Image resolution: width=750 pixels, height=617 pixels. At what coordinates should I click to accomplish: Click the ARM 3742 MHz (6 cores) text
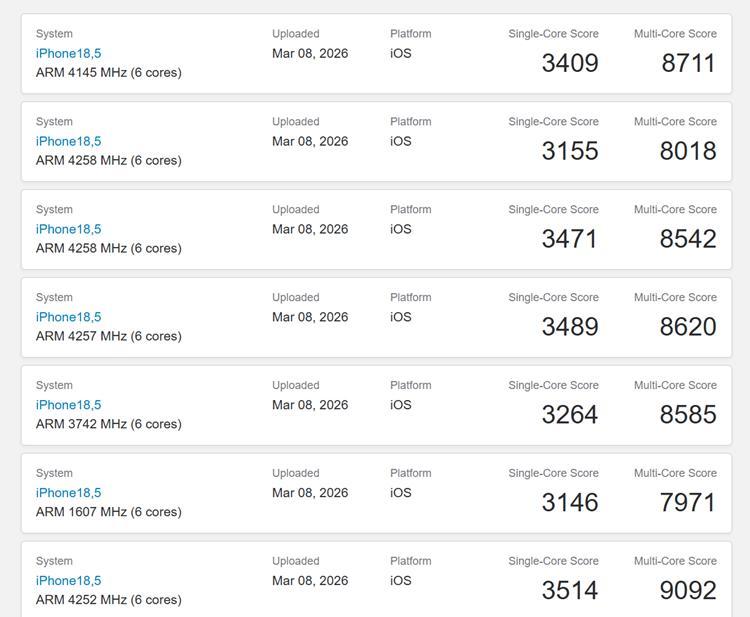pyautogui.click(x=109, y=424)
